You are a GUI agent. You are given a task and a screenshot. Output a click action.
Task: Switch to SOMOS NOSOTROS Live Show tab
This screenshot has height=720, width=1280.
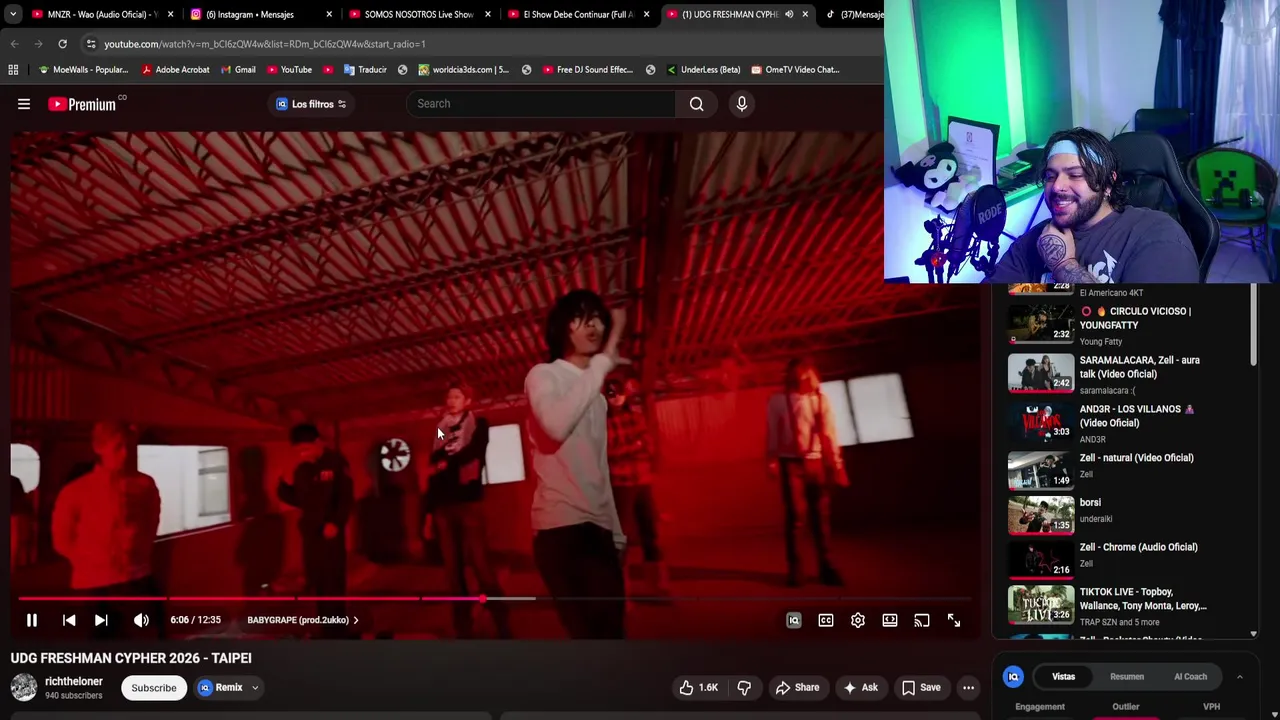click(x=418, y=14)
